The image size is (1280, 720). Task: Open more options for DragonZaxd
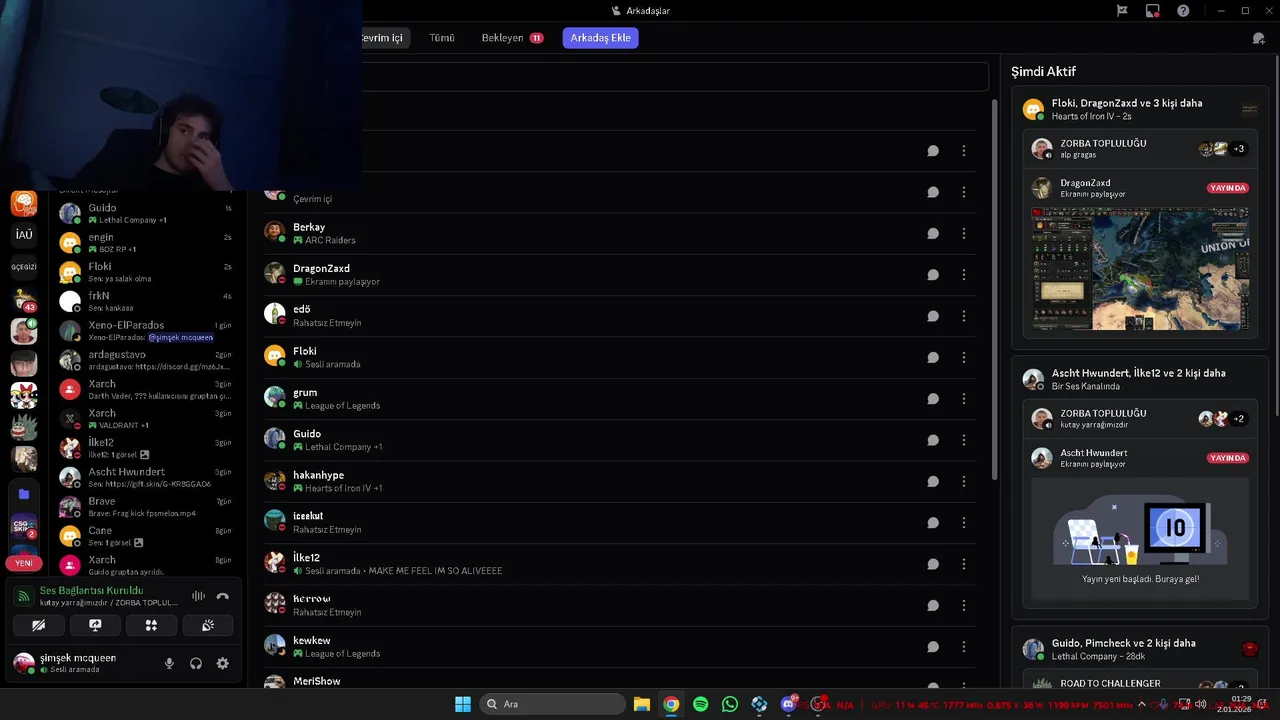point(964,275)
